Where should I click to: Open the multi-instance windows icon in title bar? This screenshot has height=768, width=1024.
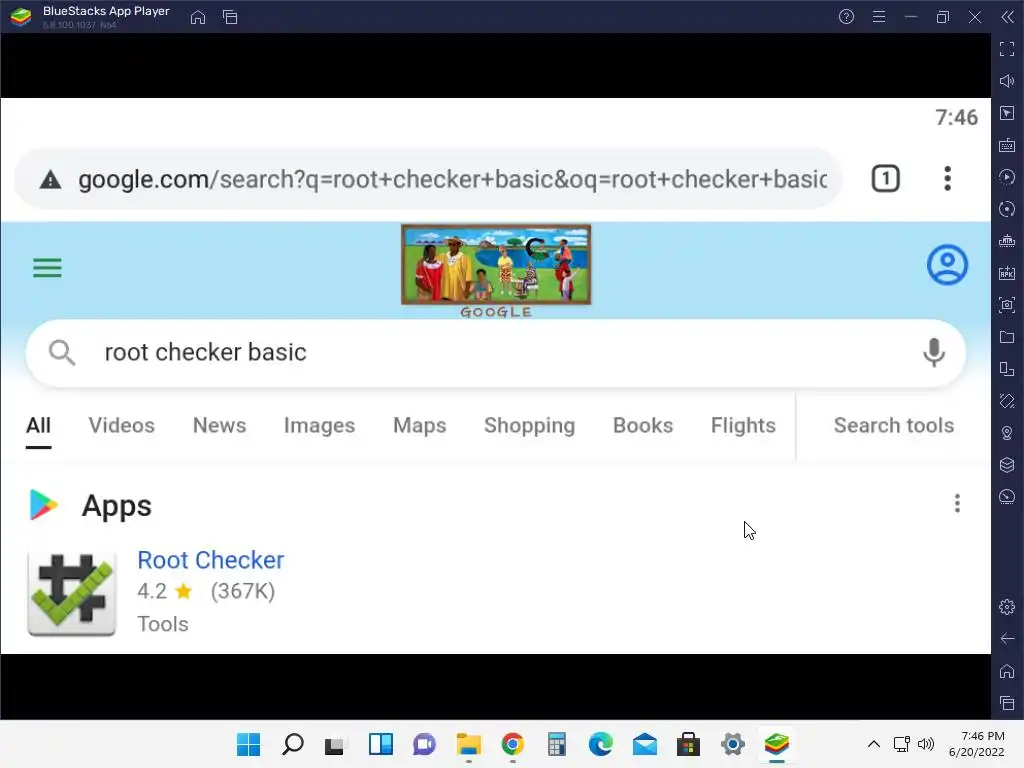pos(230,17)
